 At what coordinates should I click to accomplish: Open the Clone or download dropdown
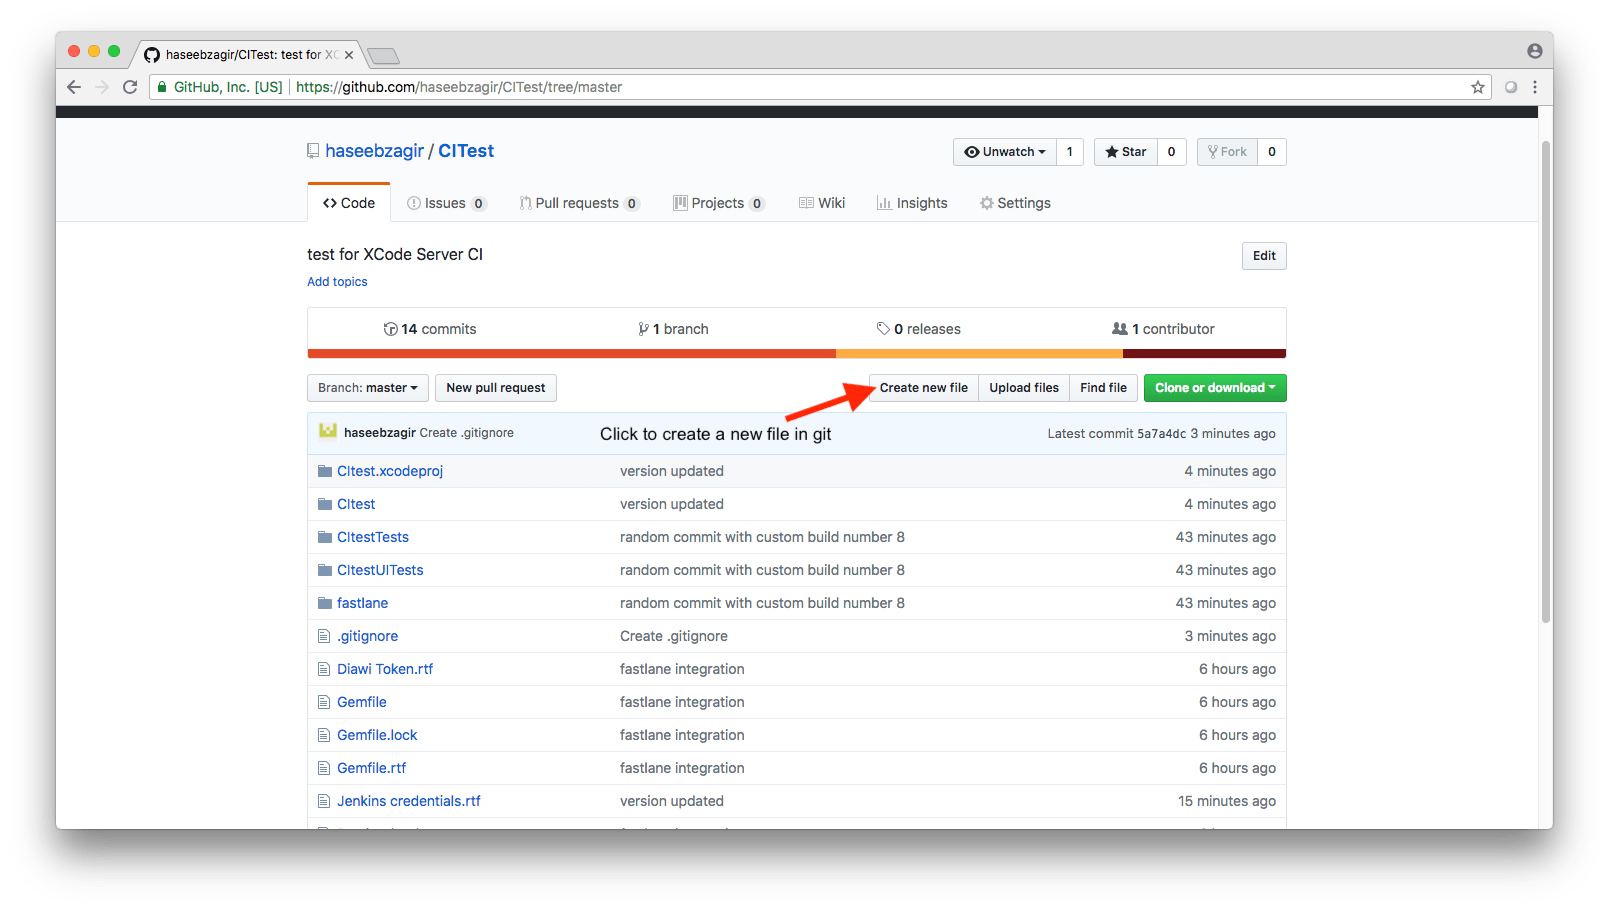point(1214,387)
